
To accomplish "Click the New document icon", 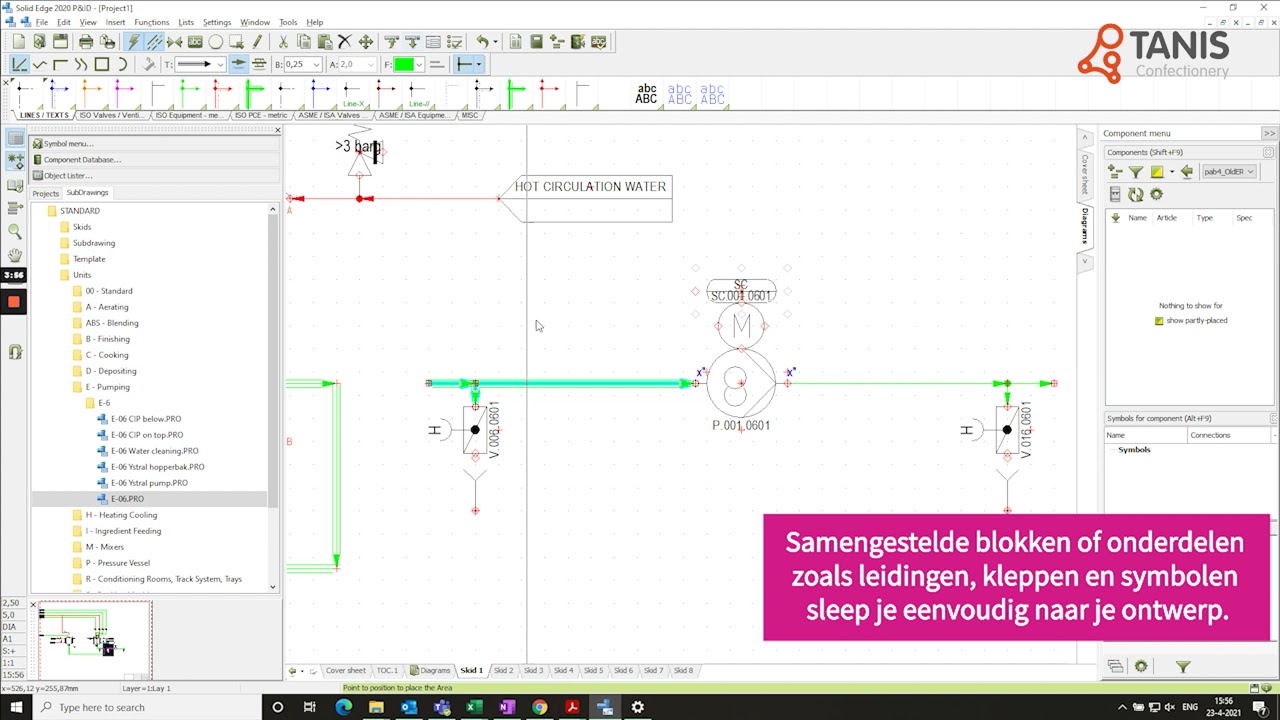I will pyautogui.click(x=18, y=41).
